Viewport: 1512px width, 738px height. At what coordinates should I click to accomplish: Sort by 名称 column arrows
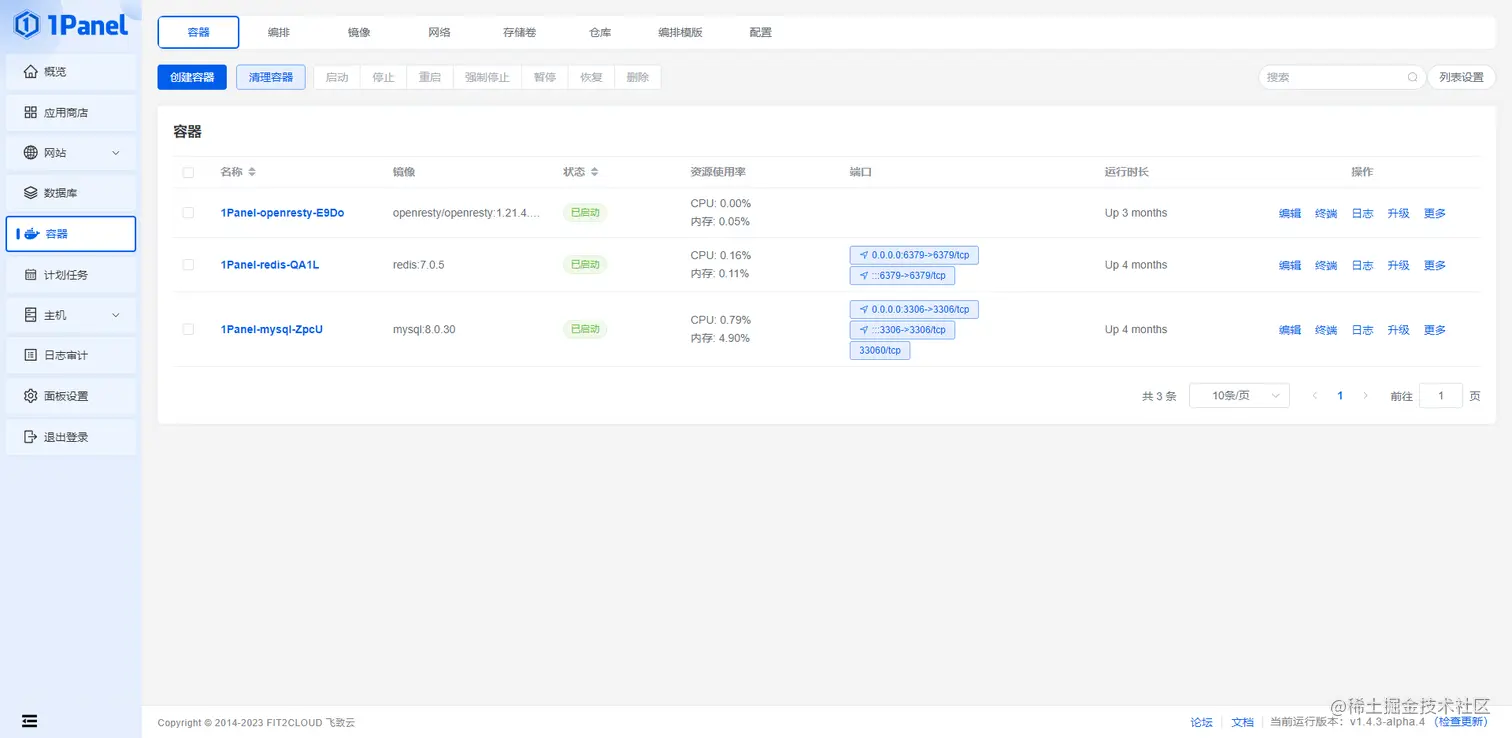coord(252,172)
